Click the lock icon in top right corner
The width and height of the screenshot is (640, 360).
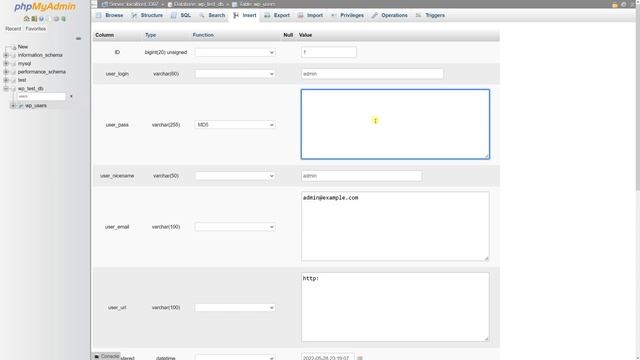615,4
